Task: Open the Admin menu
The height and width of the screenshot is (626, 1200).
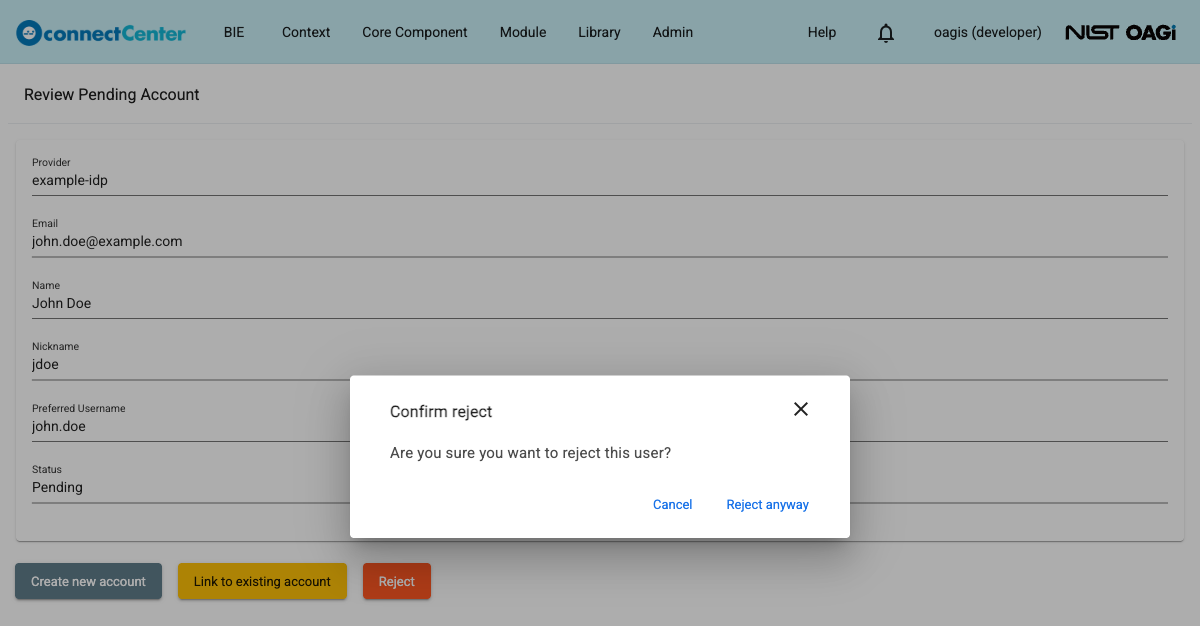Action: 673,32
